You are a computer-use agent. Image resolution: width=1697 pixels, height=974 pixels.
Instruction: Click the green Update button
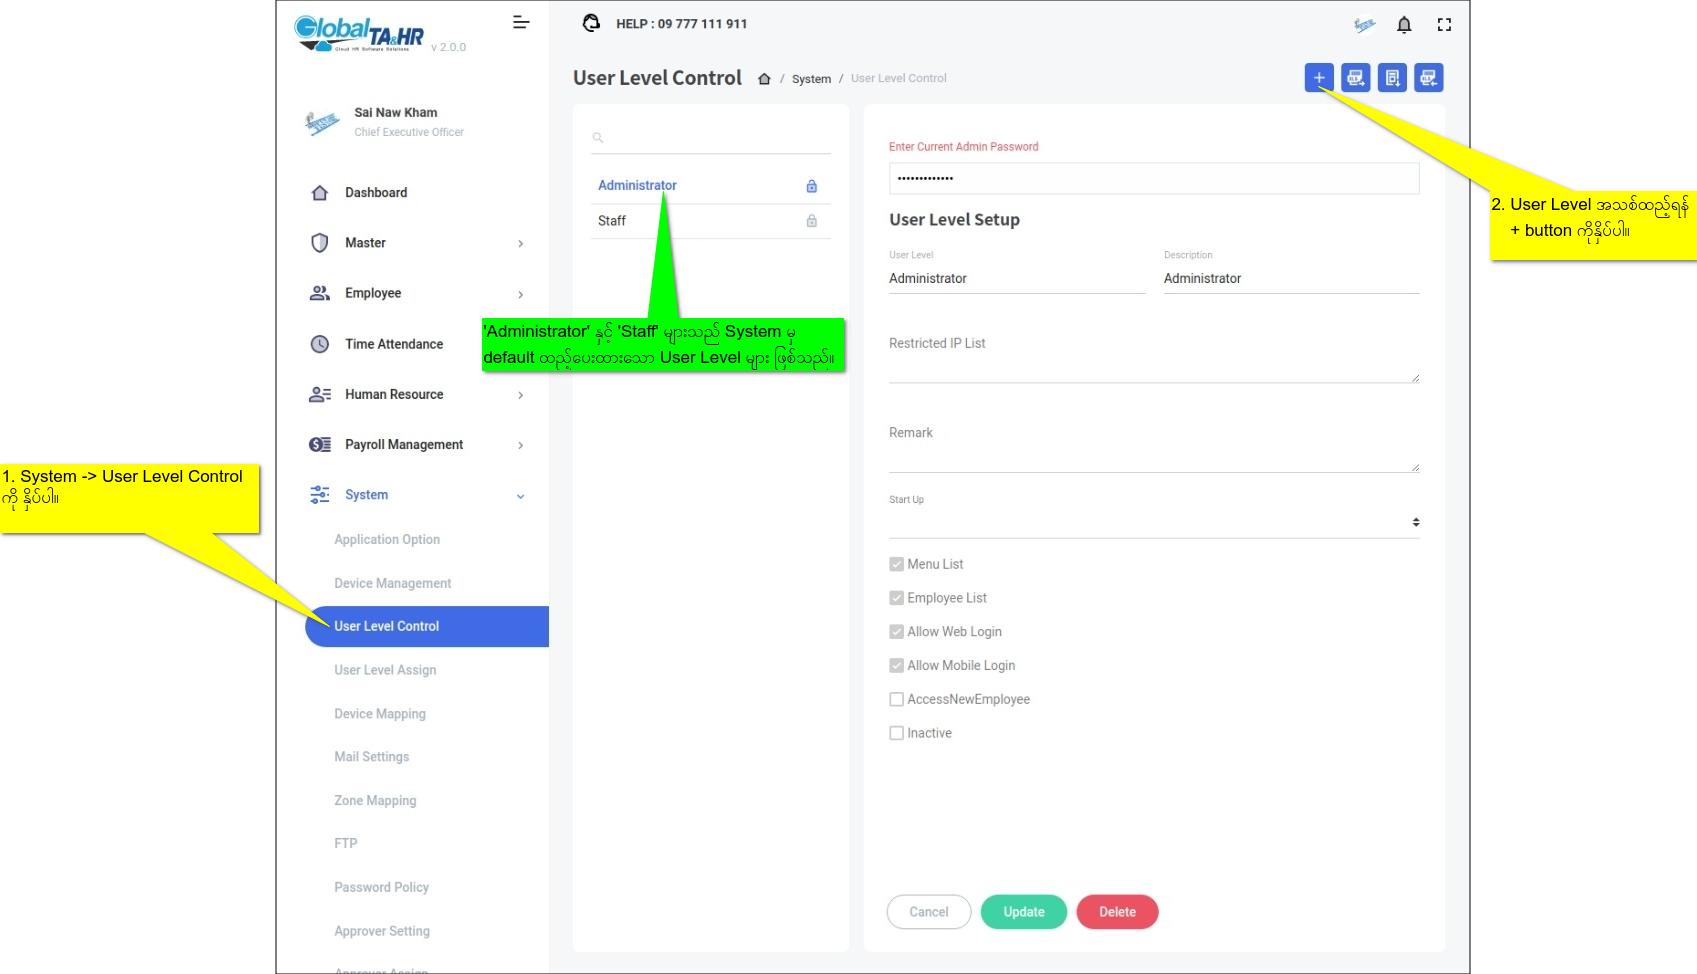pyautogui.click(x=1023, y=912)
